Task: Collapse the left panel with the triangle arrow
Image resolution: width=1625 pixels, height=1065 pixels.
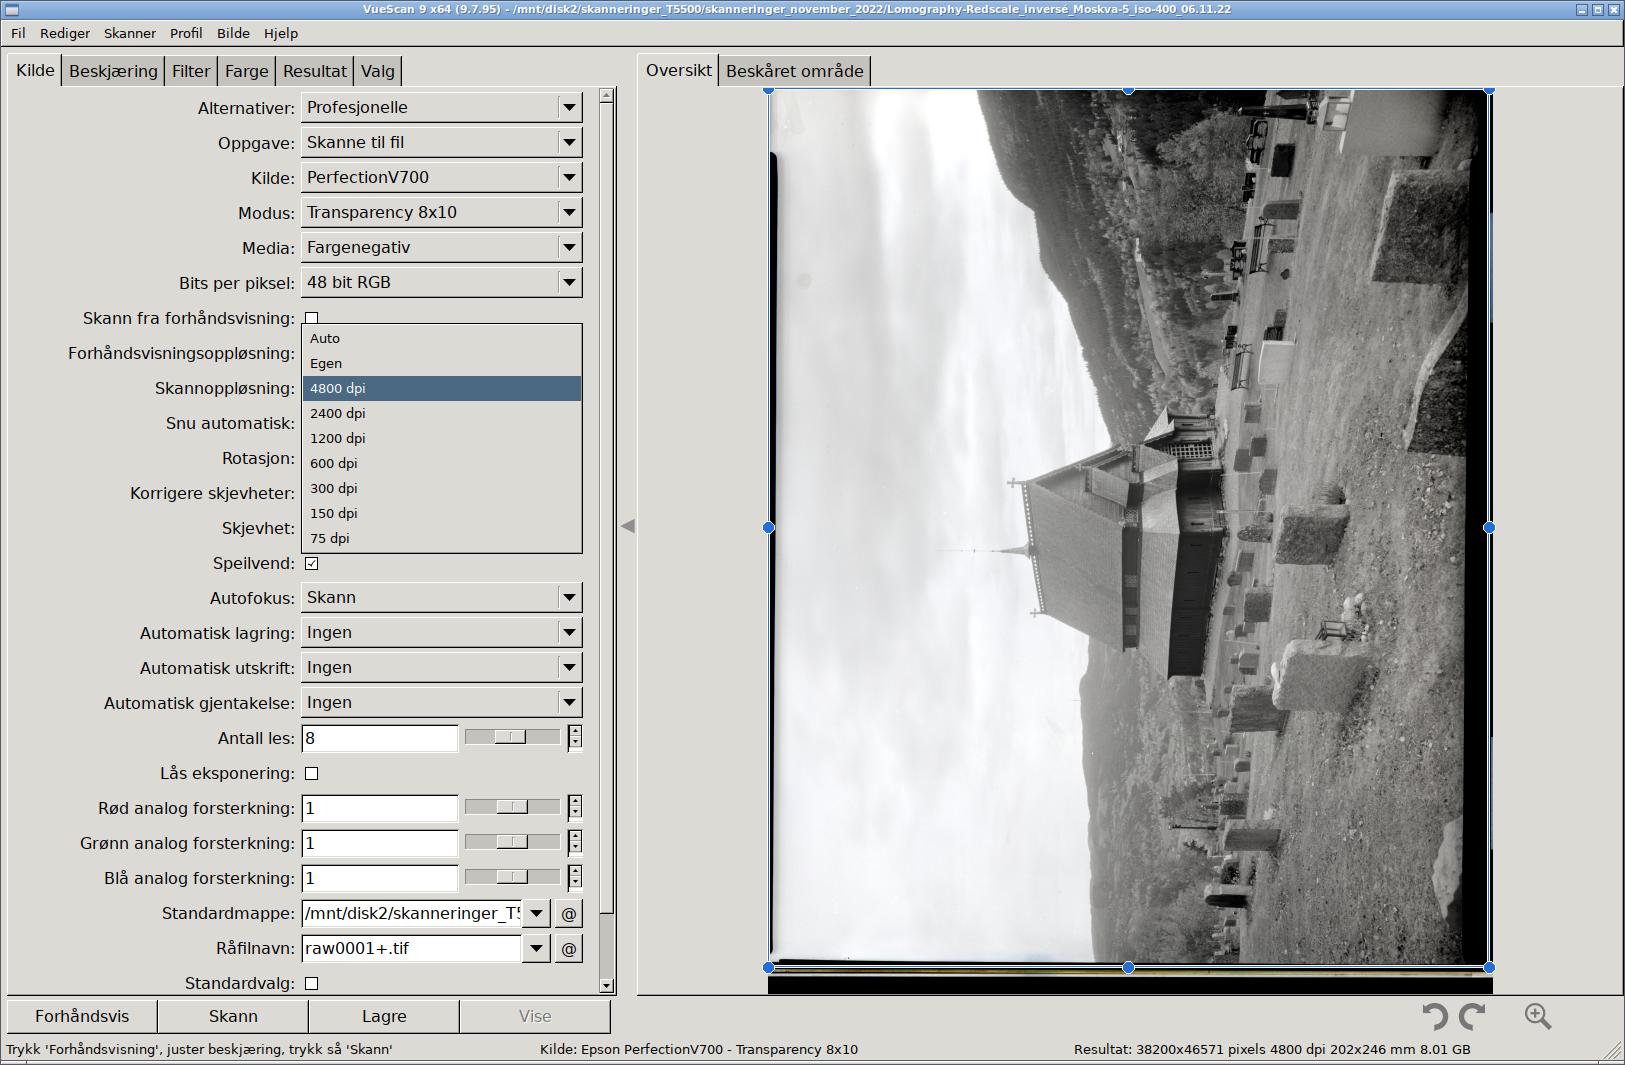Action: (x=627, y=526)
